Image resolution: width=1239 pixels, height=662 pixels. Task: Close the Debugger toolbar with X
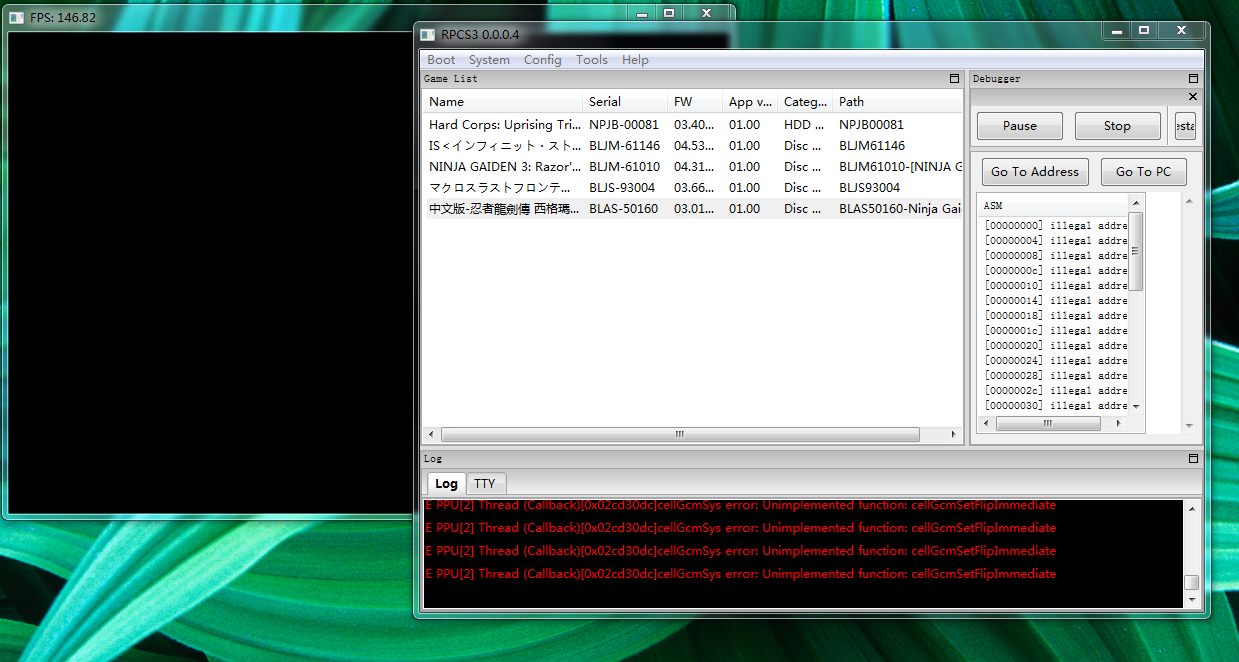[1192, 97]
